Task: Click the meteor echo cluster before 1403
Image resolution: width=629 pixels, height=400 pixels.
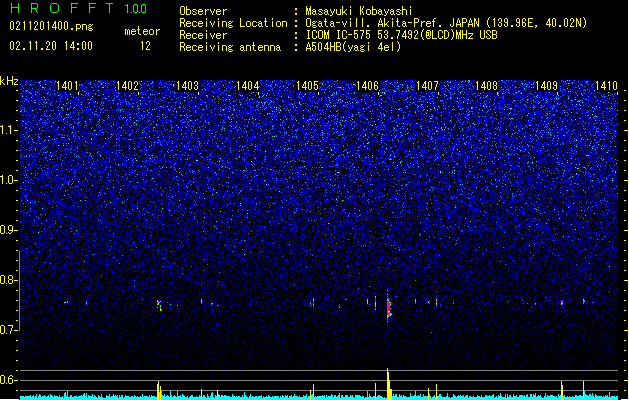Action: [159, 305]
